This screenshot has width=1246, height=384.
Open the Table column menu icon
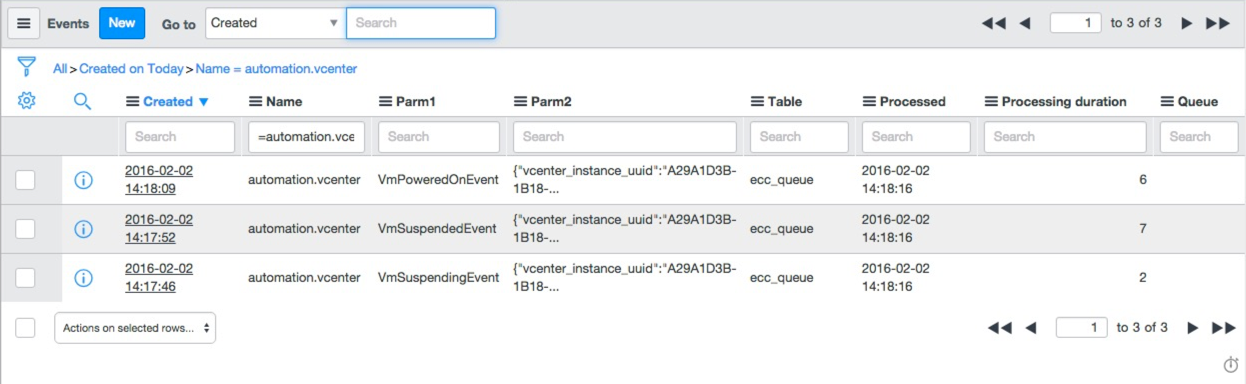[x=757, y=101]
